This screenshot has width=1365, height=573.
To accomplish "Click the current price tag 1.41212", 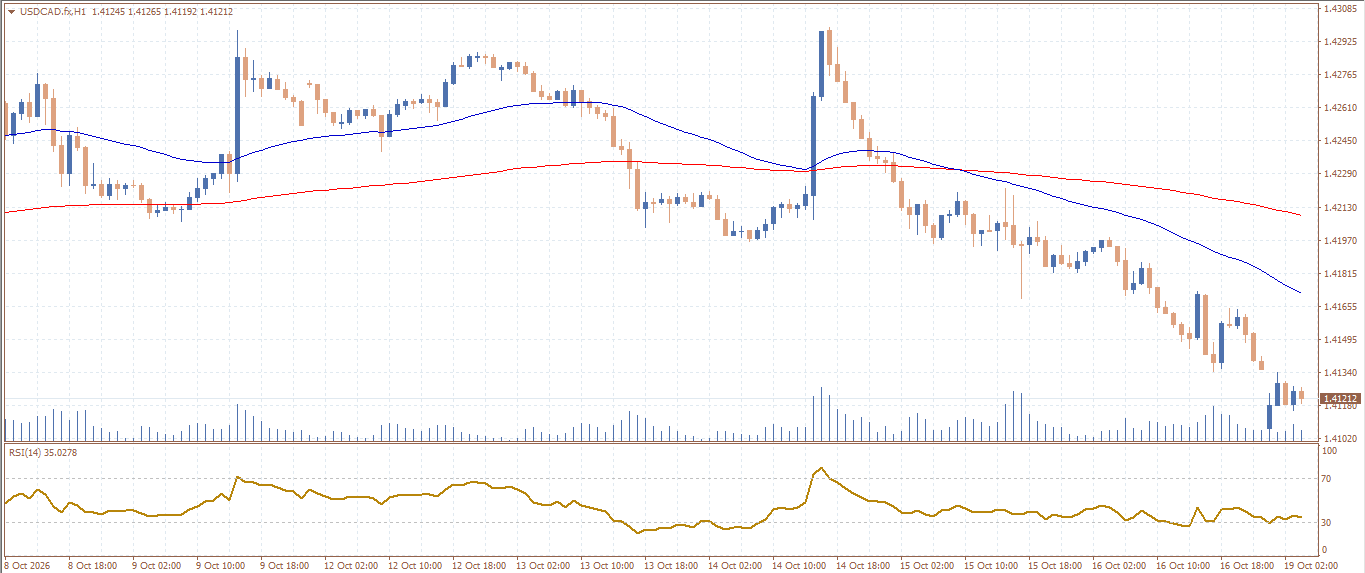I will (x=1338, y=398).
